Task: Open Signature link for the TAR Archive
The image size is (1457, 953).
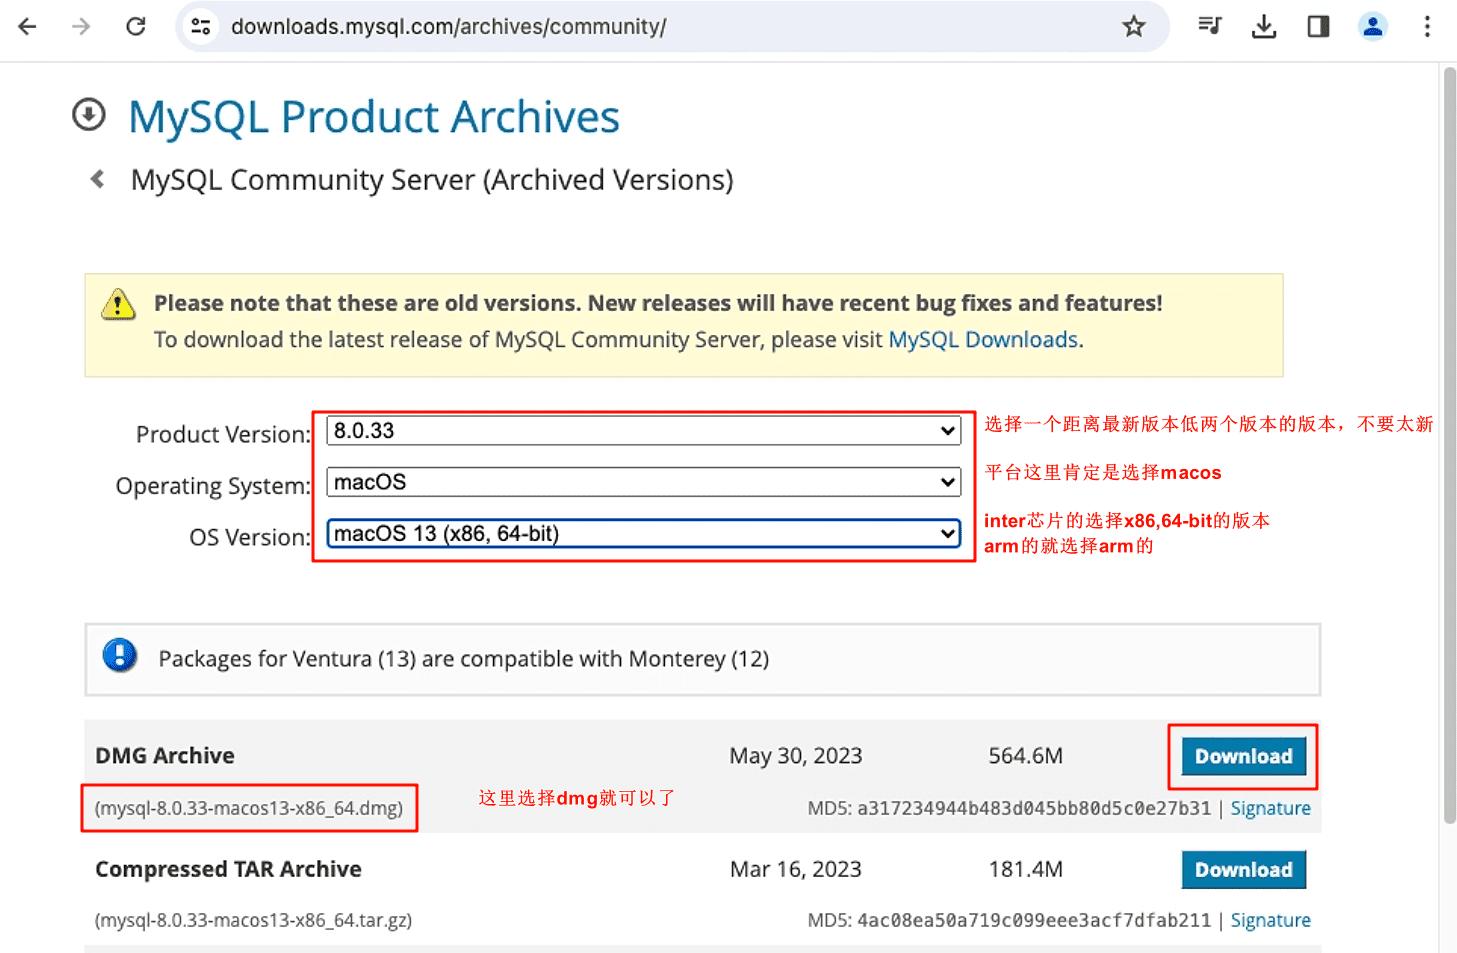Action: pos(1270,920)
